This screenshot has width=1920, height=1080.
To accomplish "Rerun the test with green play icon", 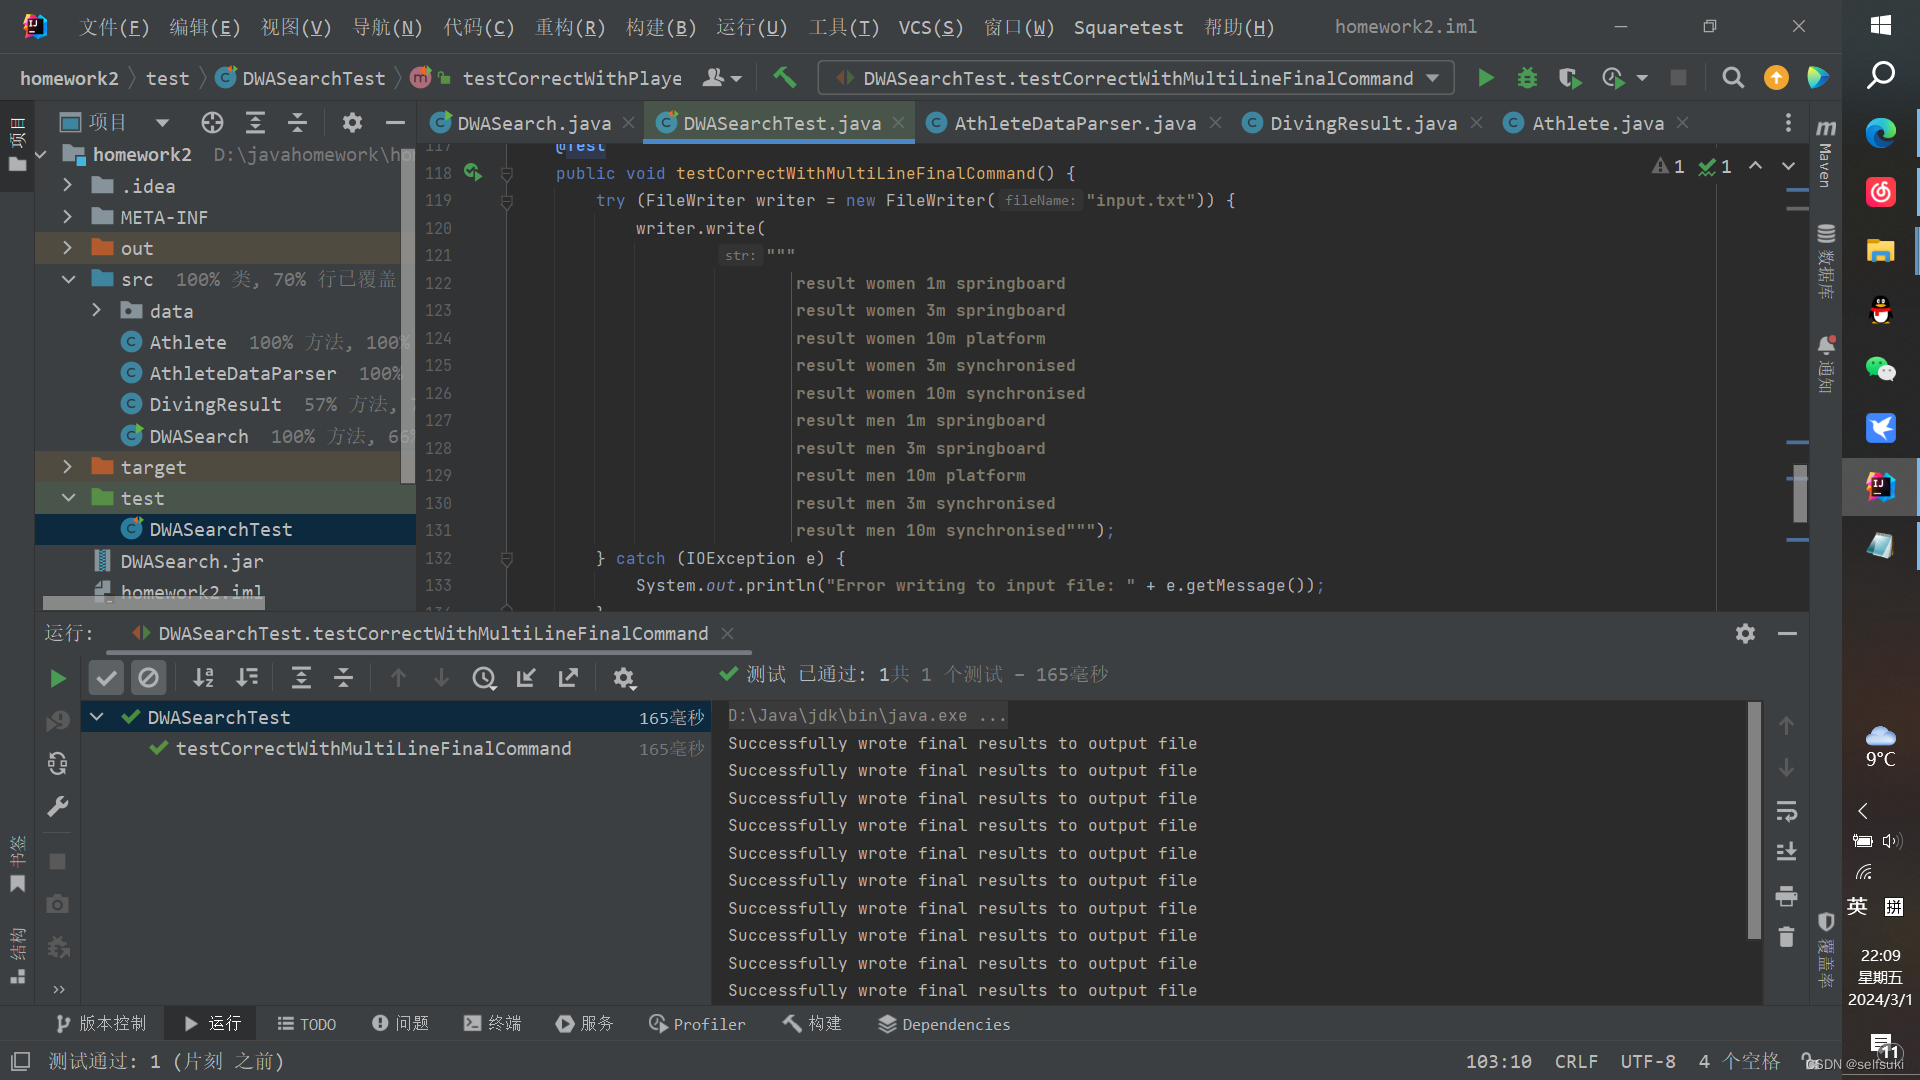I will pyautogui.click(x=58, y=678).
